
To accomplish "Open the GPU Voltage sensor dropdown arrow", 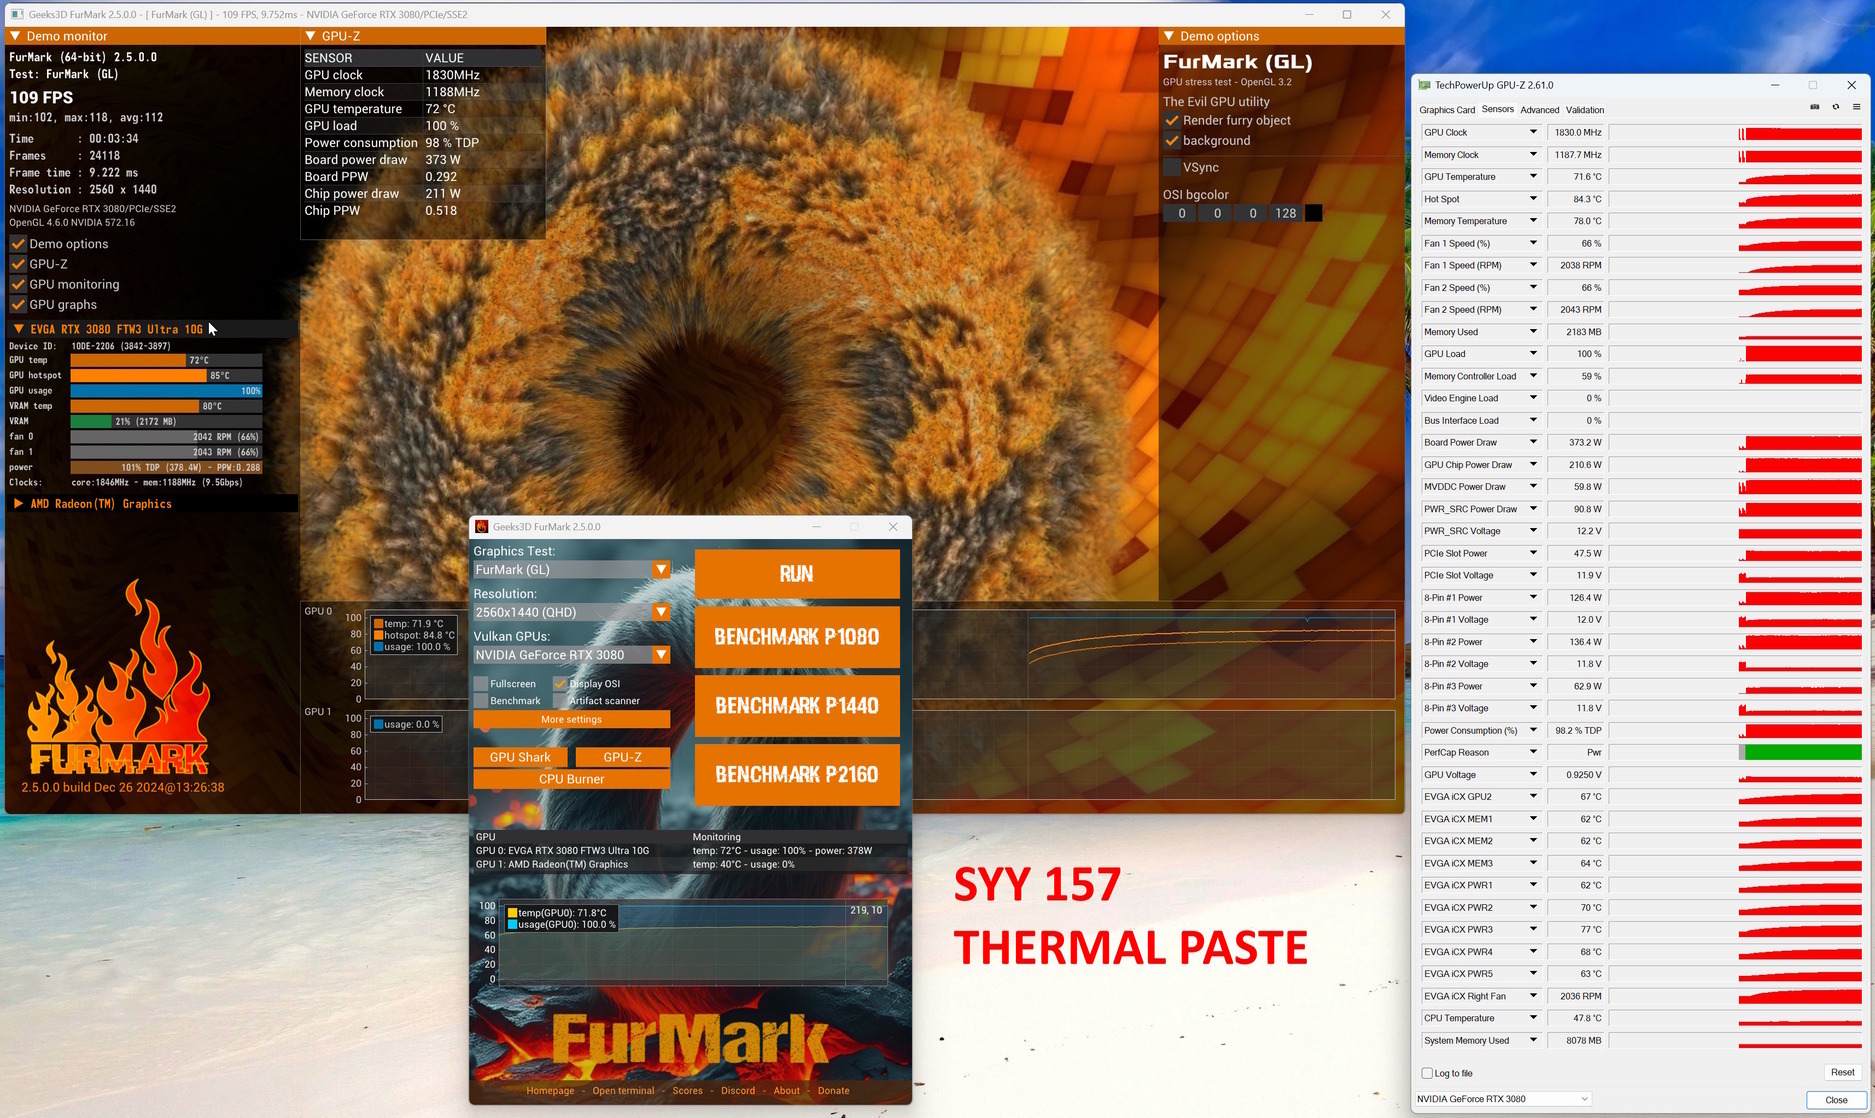I will (1533, 775).
